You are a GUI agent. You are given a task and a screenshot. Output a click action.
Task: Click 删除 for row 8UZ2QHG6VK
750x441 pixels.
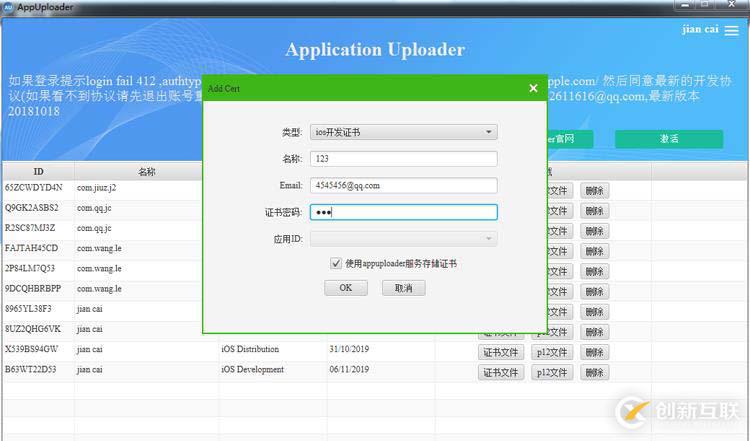click(595, 332)
